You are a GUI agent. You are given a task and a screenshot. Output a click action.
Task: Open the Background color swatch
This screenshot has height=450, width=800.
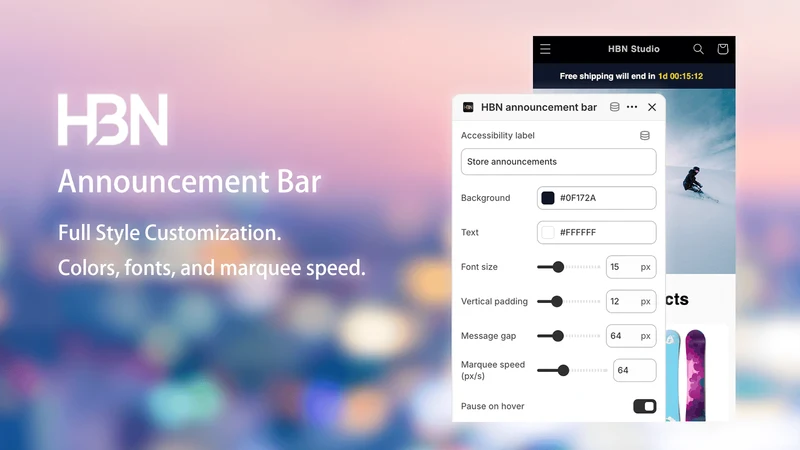(x=548, y=198)
